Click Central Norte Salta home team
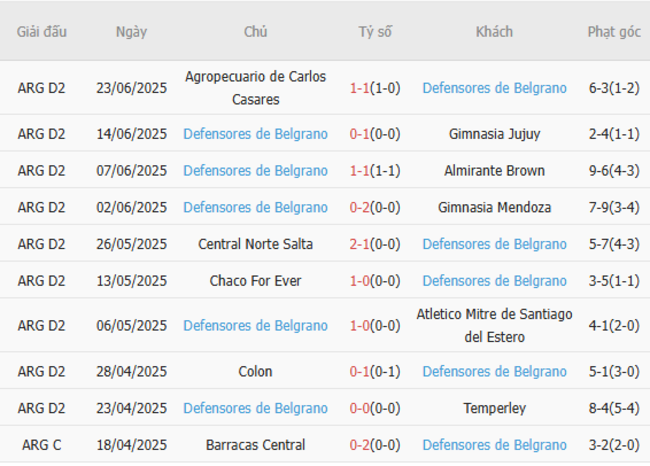The image size is (650, 466). pos(255,244)
